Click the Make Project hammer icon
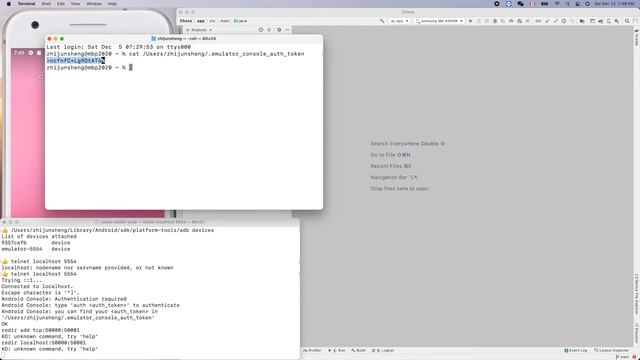This screenshot has width=640, height=360. (x=382, y=21)
